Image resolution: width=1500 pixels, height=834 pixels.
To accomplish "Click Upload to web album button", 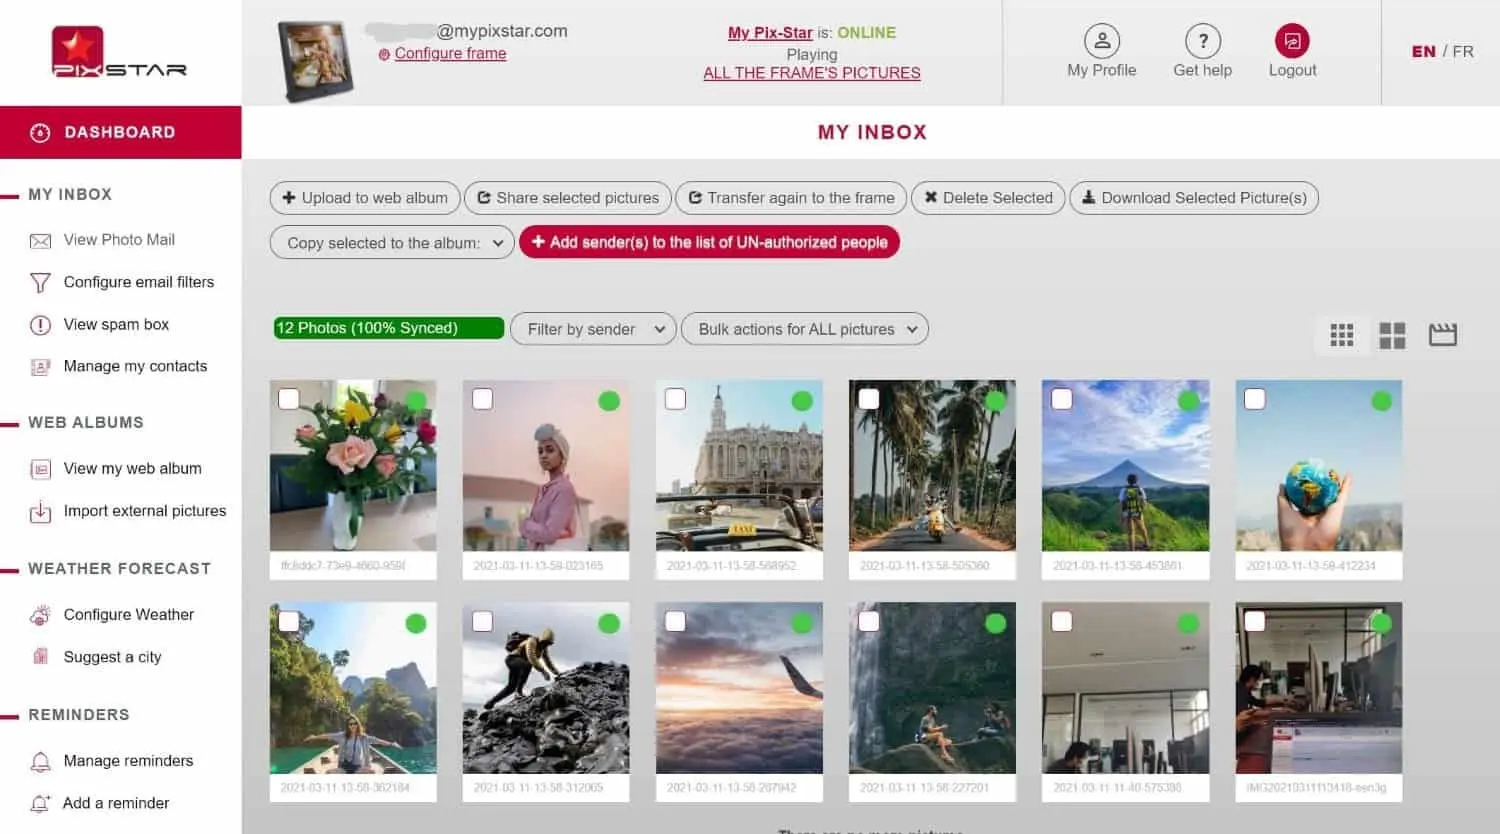I will click(x=365, y=198).
